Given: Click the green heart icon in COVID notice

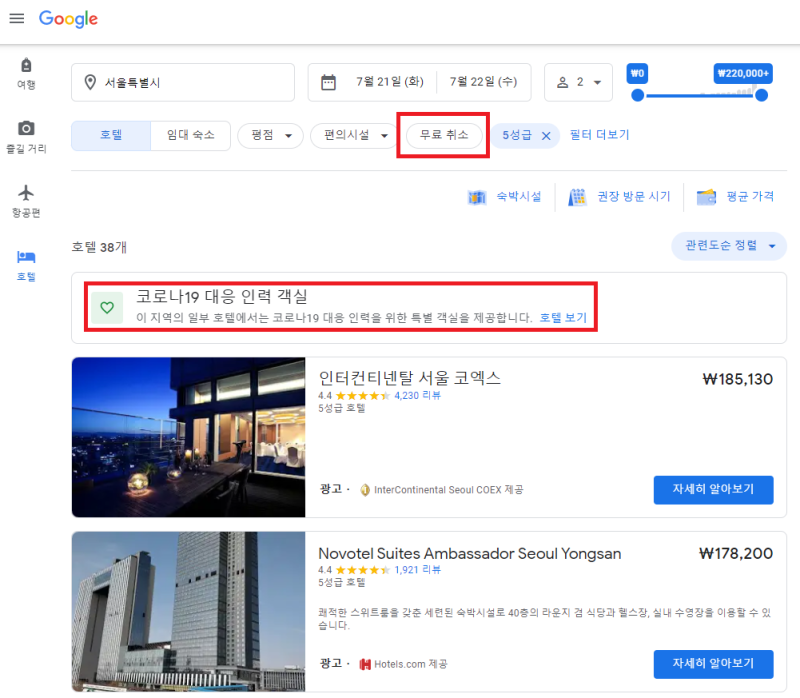Looking at the screenshot, I should coord(107,308).
